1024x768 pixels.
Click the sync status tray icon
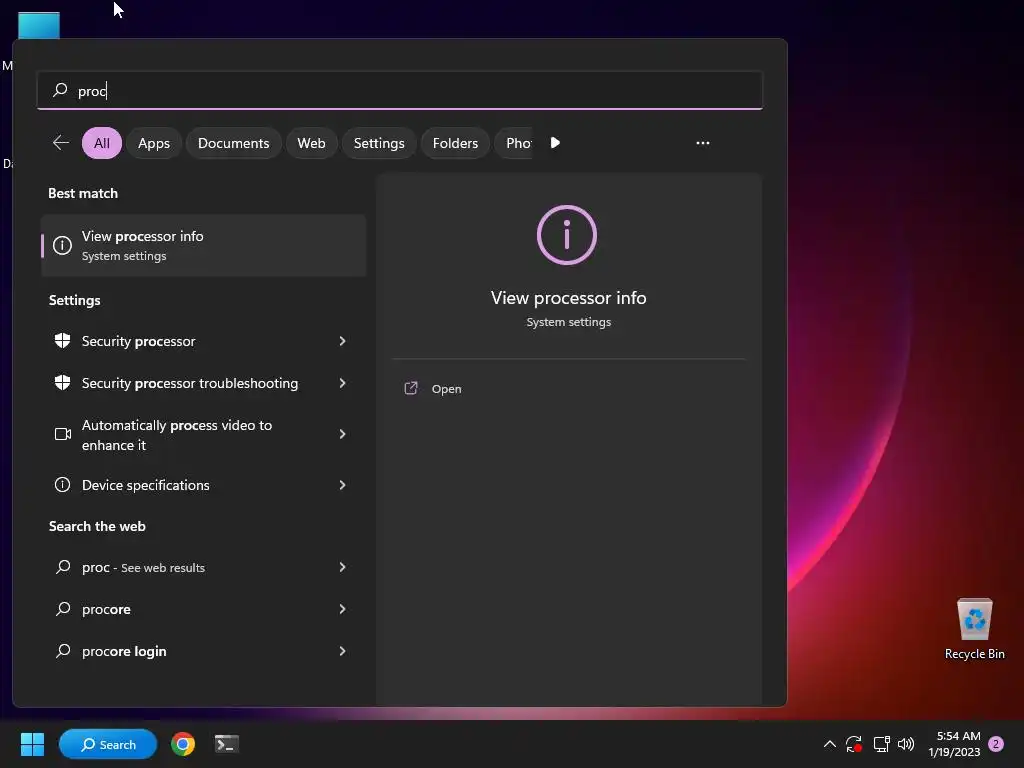pos(854,744)
